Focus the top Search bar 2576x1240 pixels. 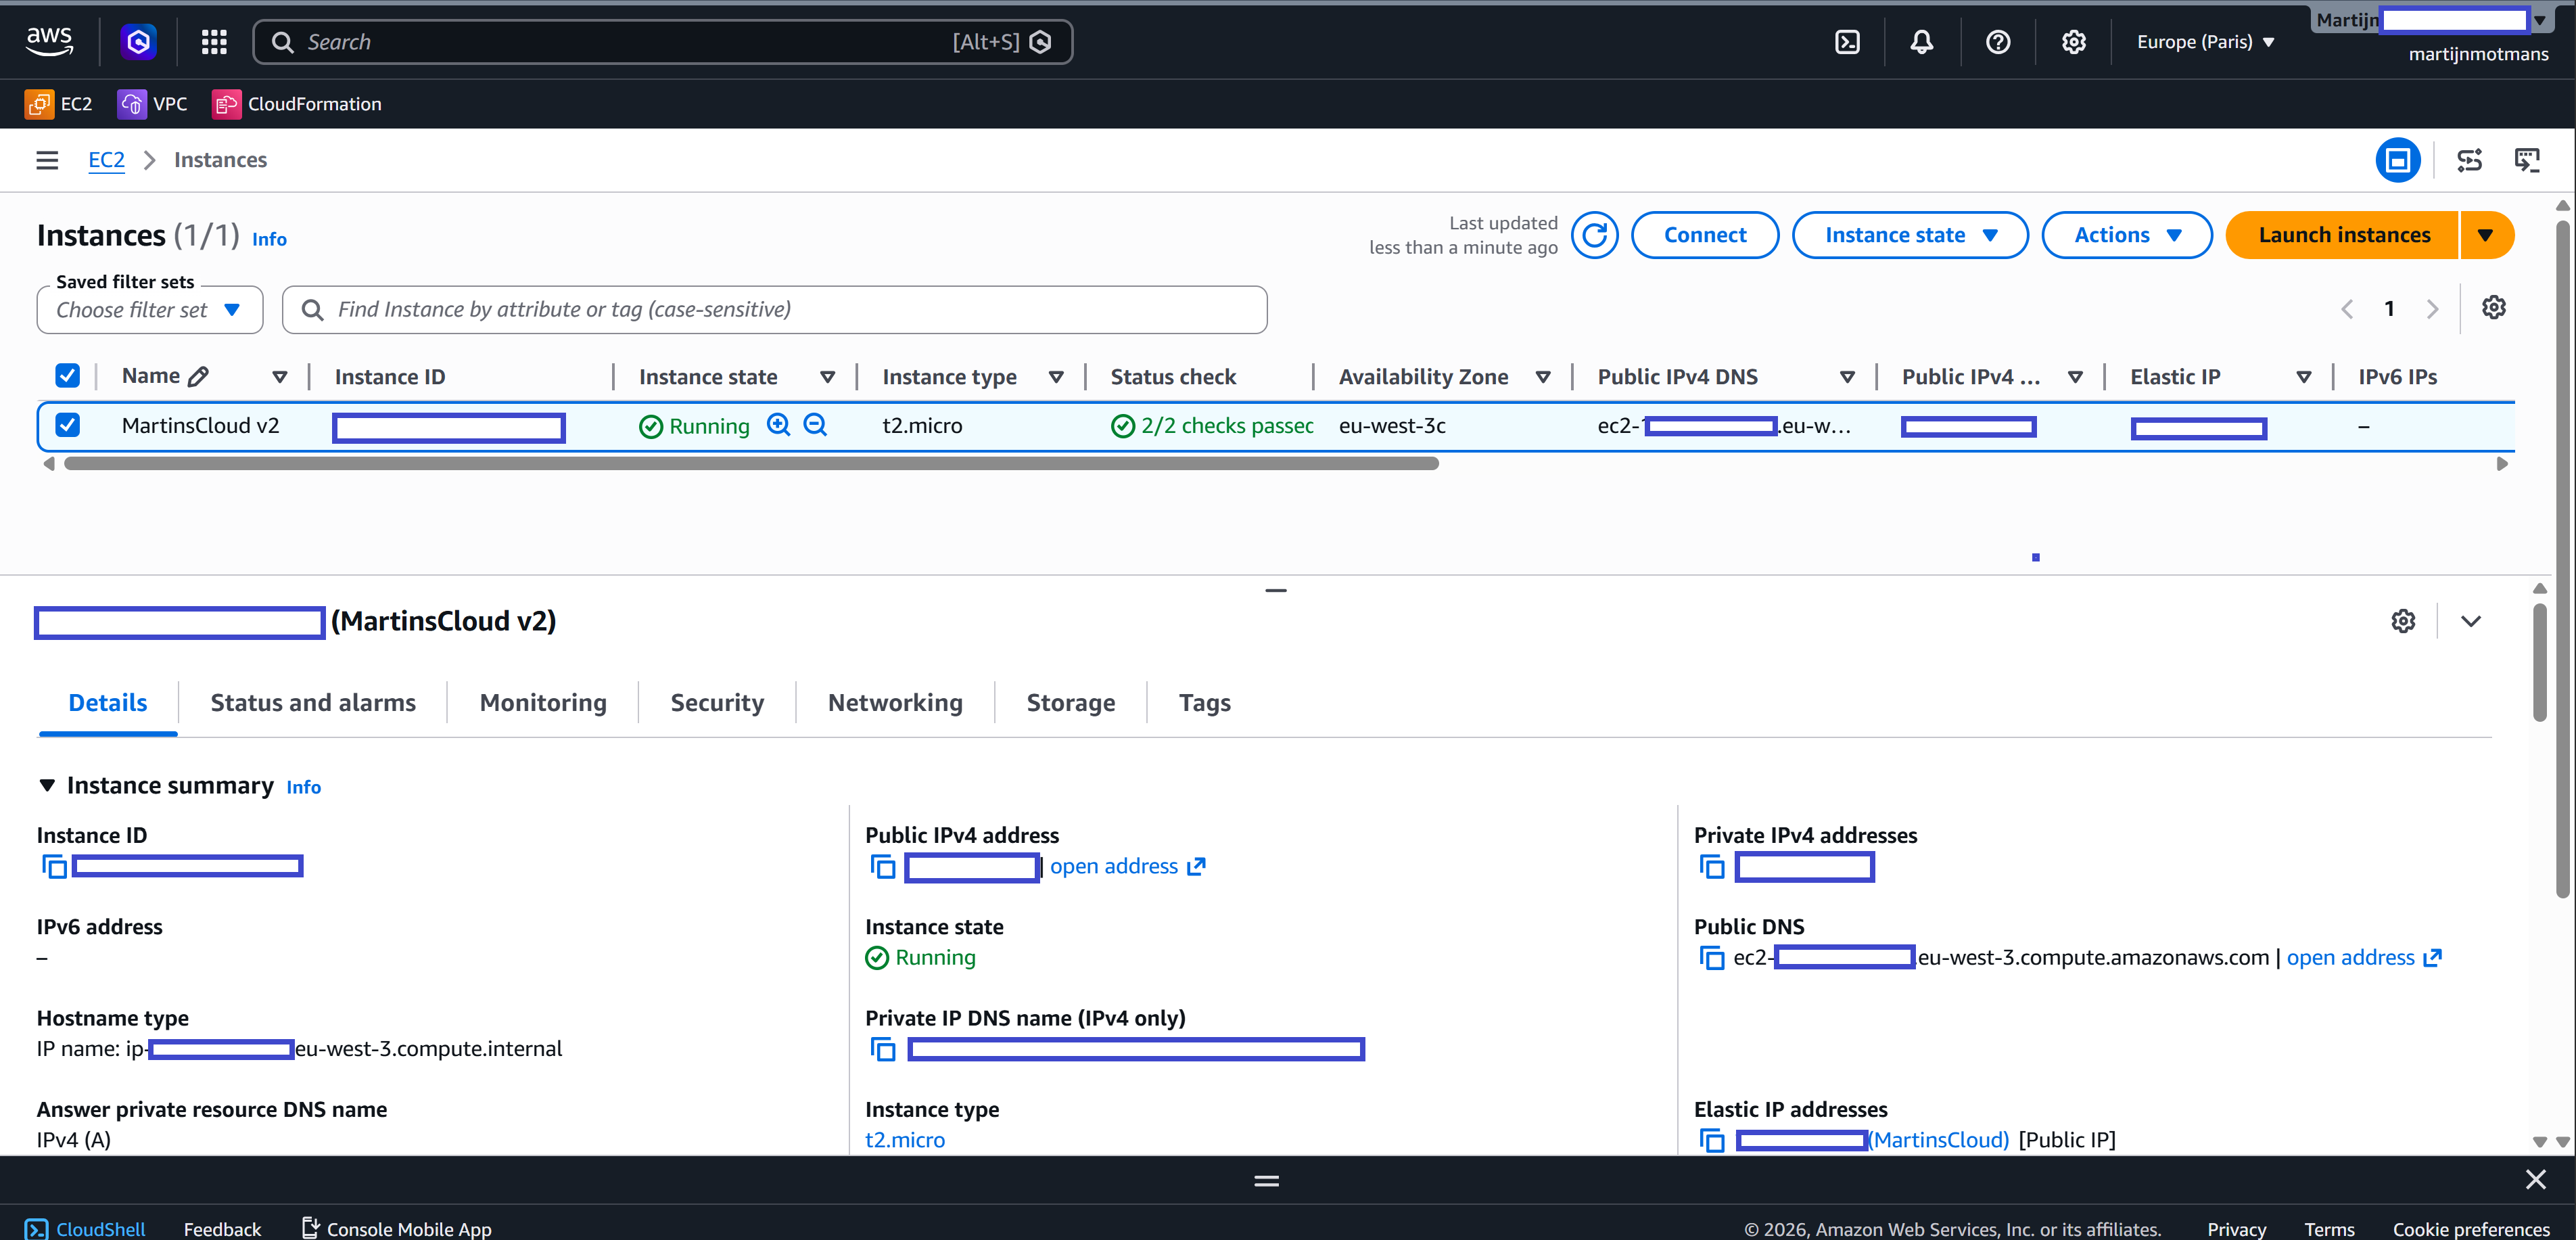pyautogui.click(x=662, y=42)
